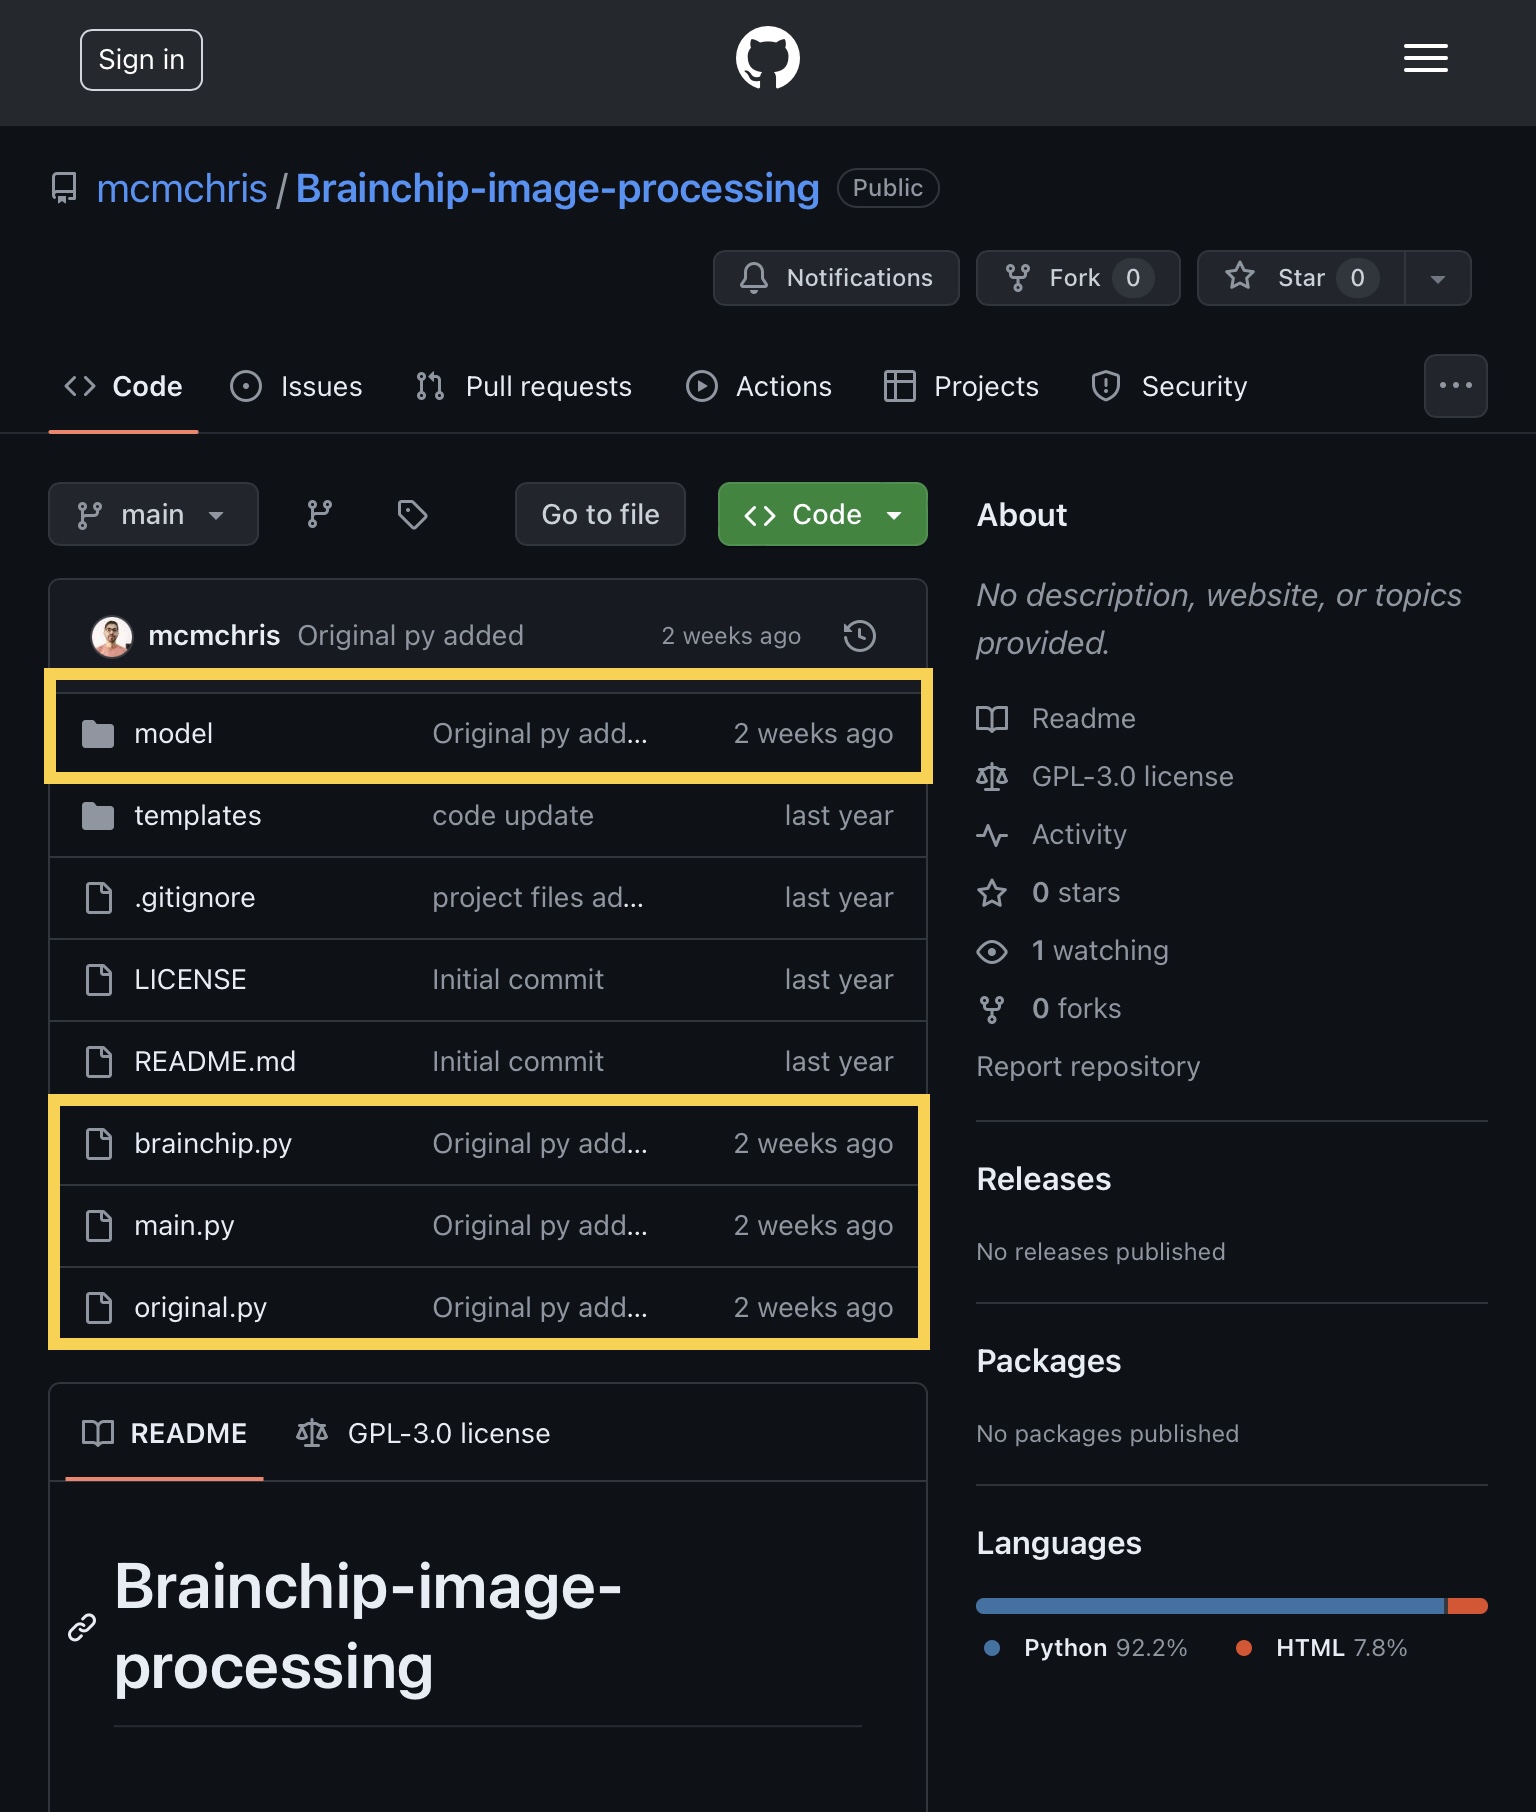Open the original.py file

click(200, 1308)
